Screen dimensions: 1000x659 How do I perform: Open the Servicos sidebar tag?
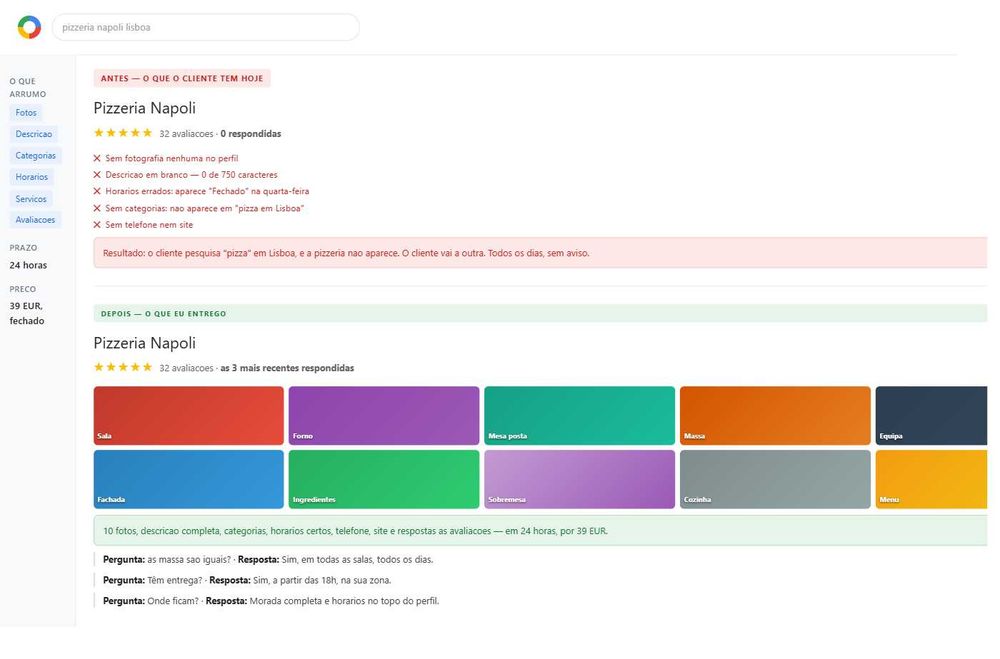[31, 199]
